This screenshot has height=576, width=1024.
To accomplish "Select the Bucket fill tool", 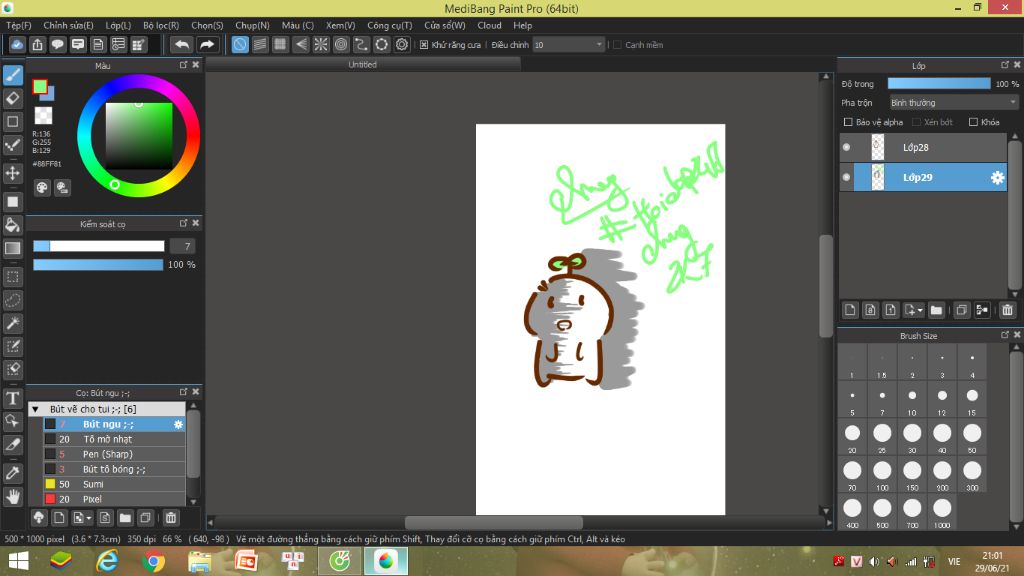I will pyautogui.click(x=12, y=225).
